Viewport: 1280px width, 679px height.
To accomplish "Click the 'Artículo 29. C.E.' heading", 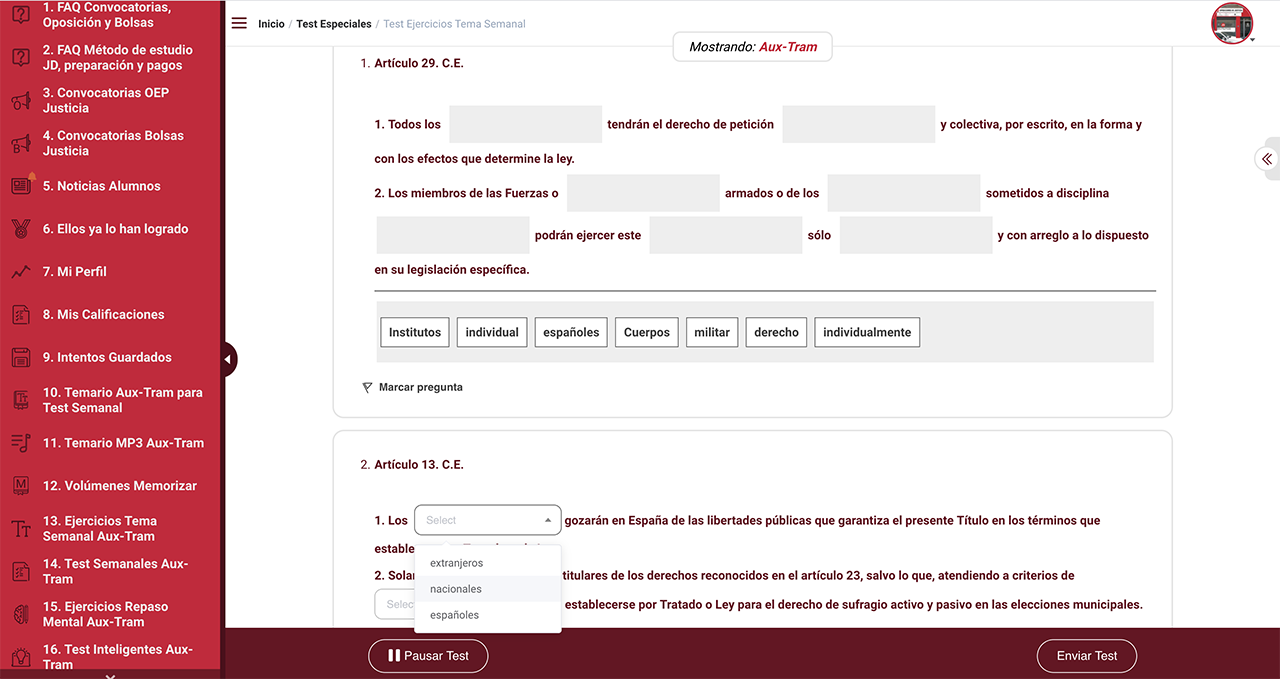I will click(x=419, y=63).
